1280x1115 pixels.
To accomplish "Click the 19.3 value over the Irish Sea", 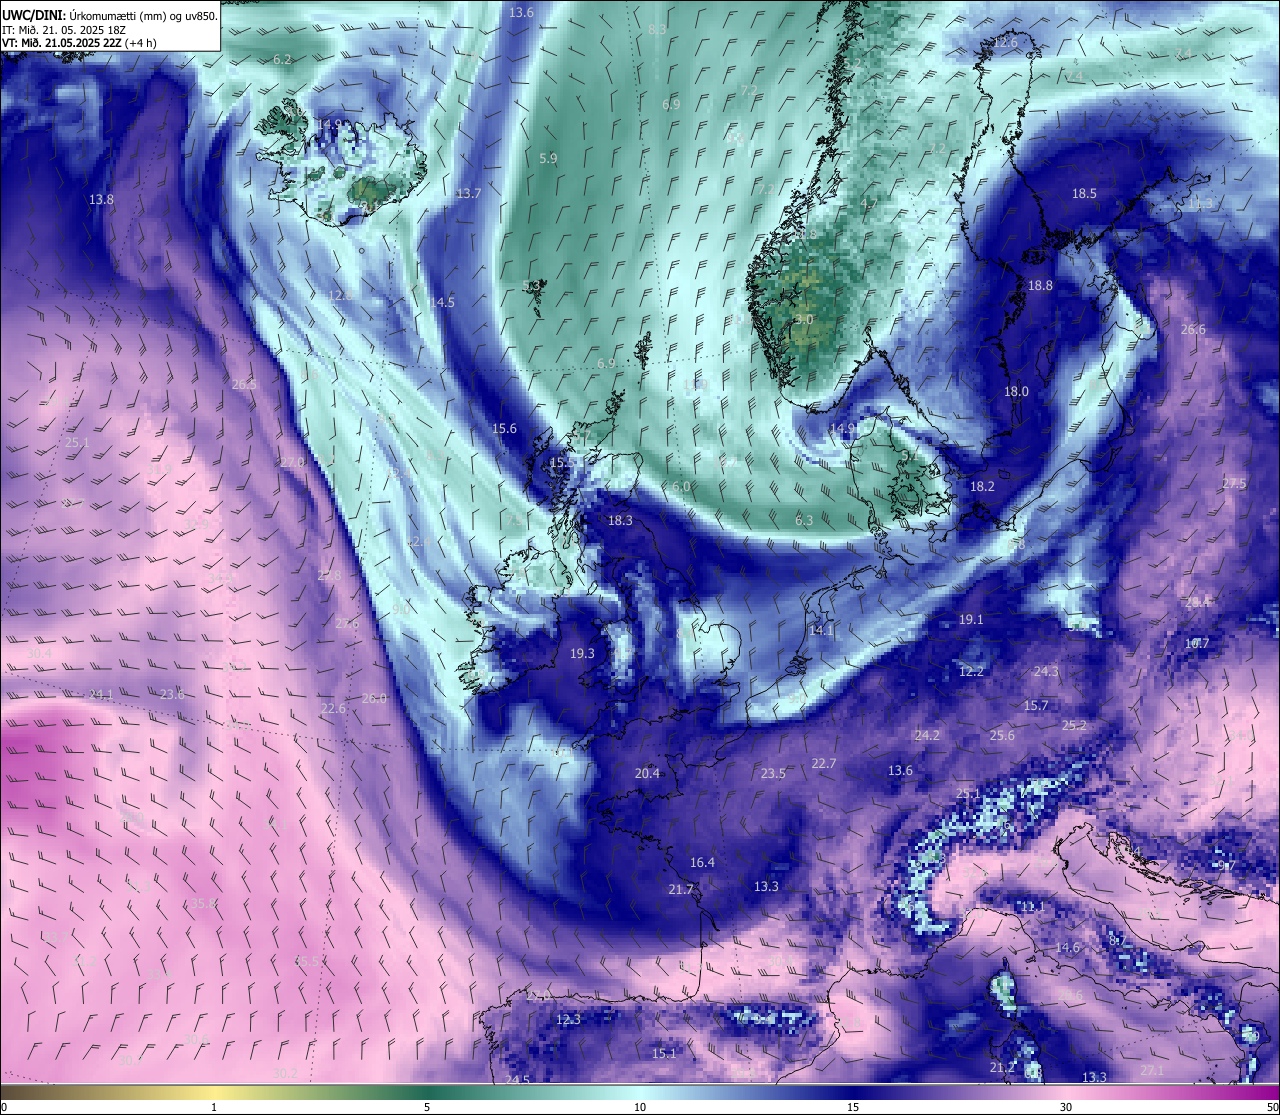I will (582, 654).
